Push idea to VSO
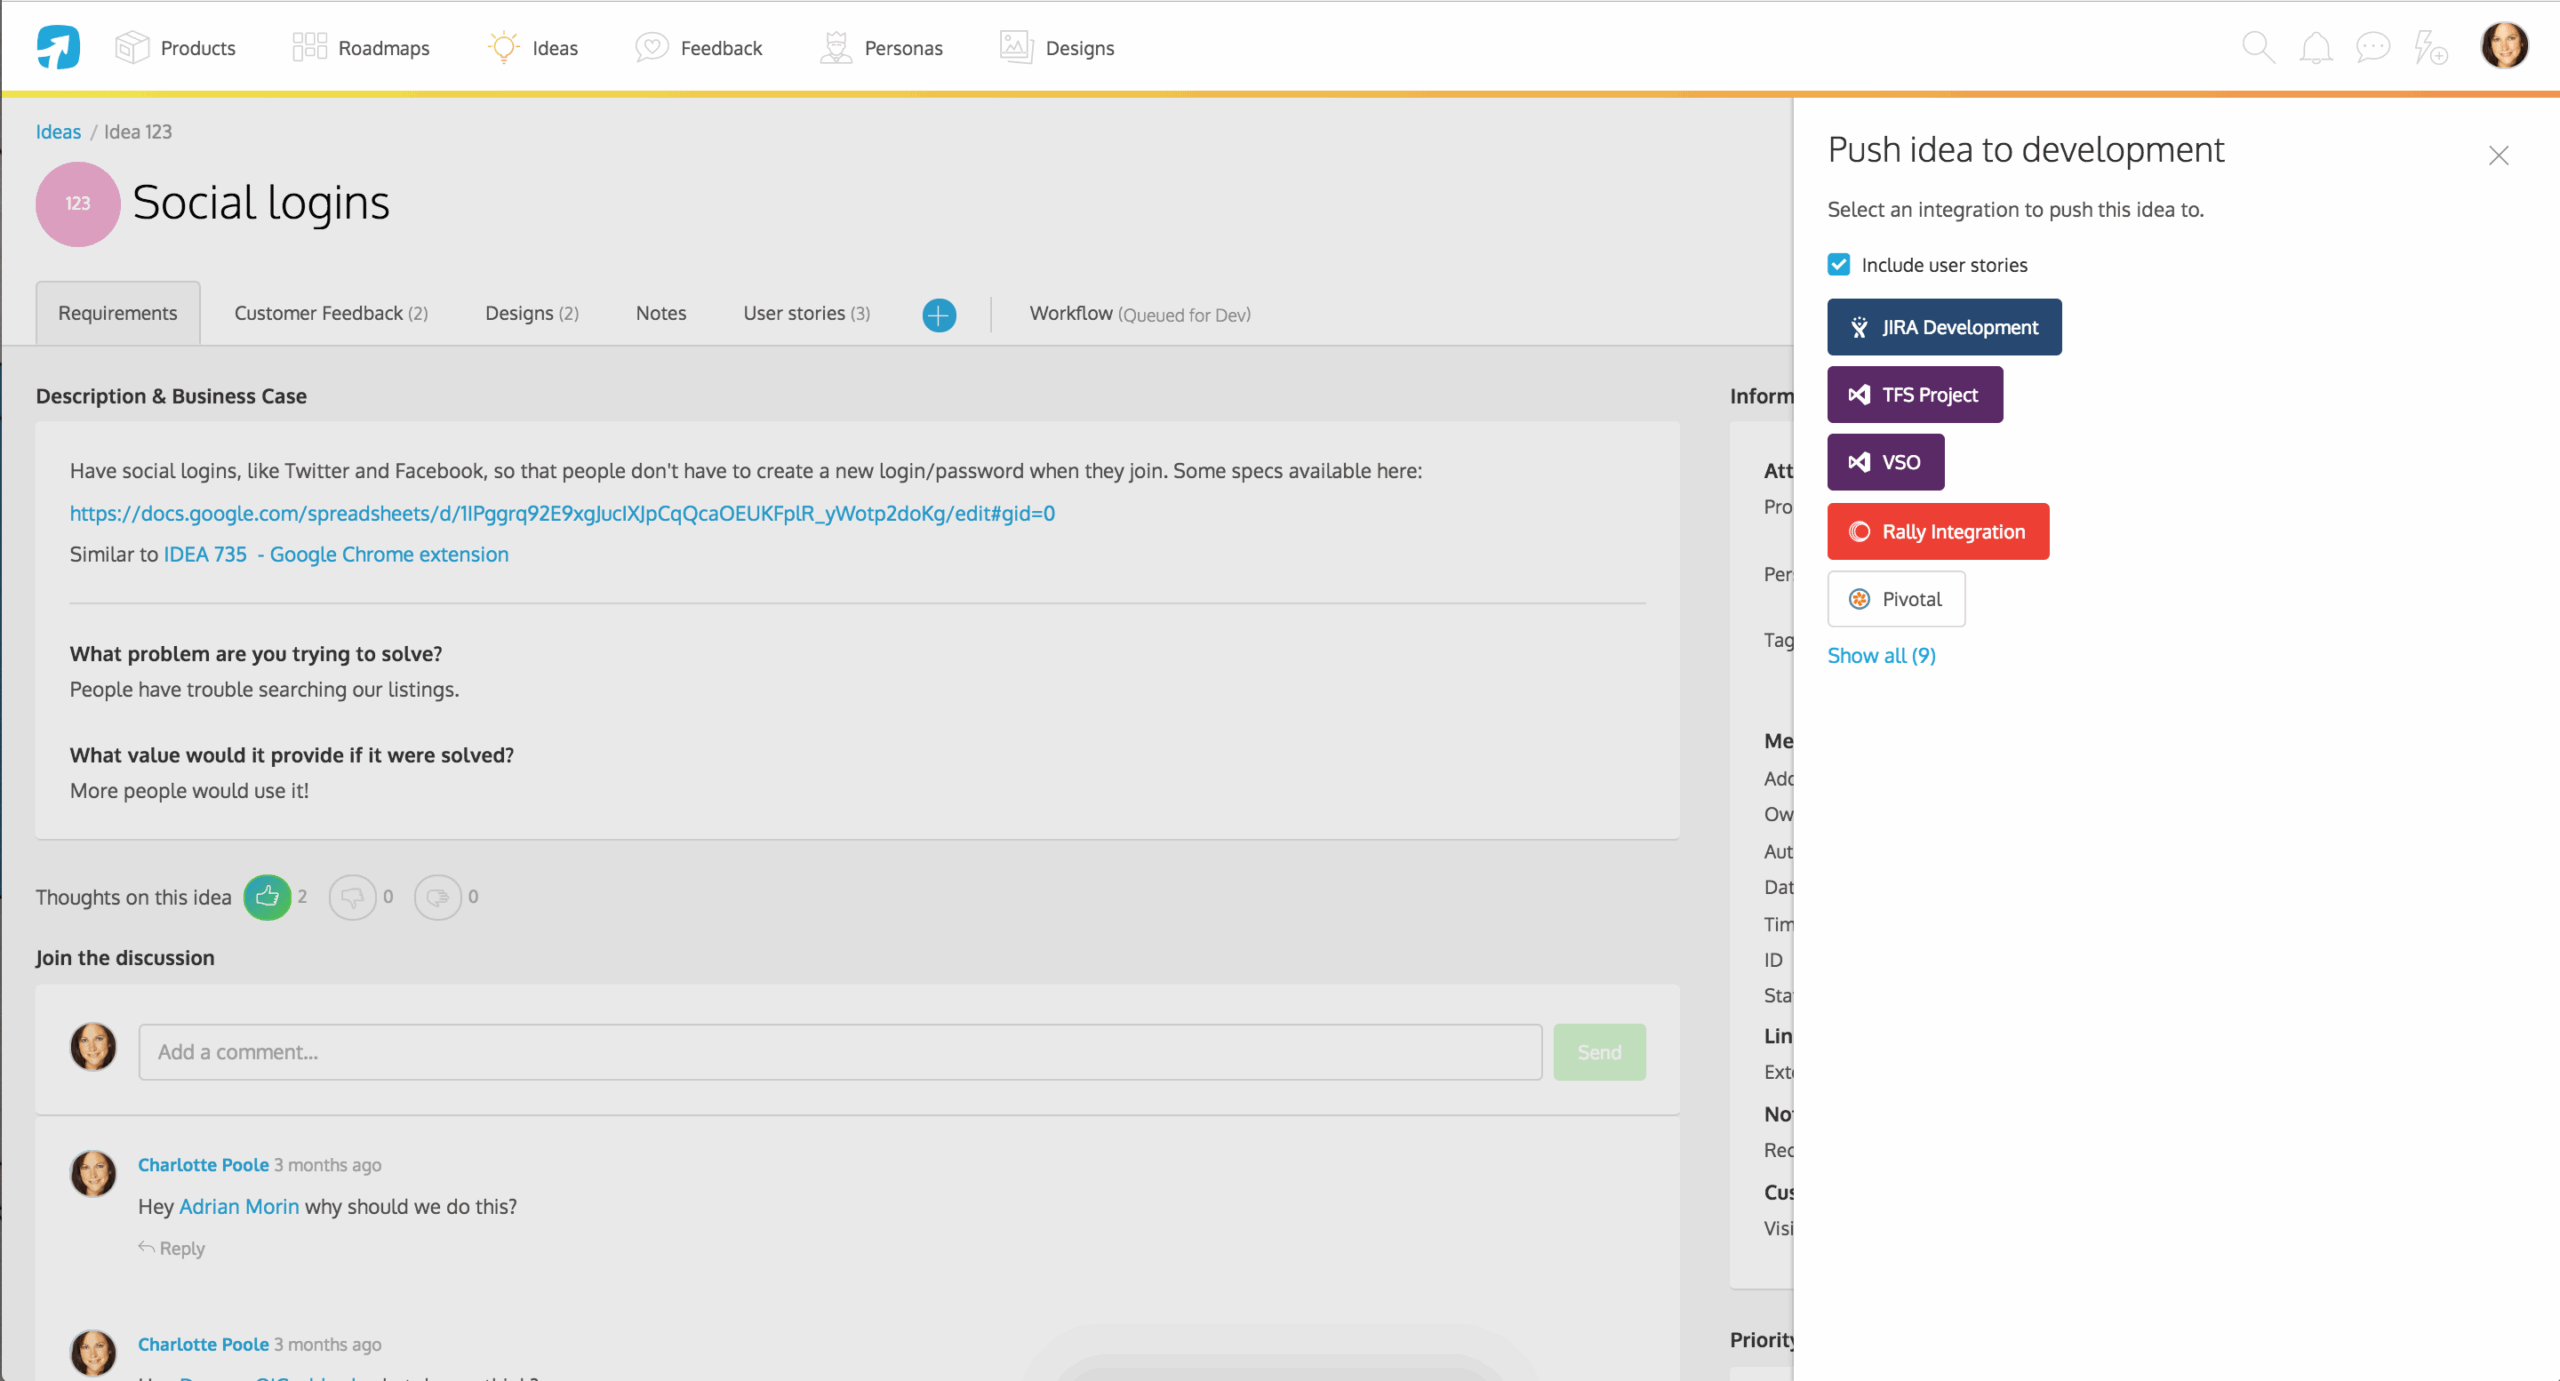 pyautogui.click(x=1885, y=462)
